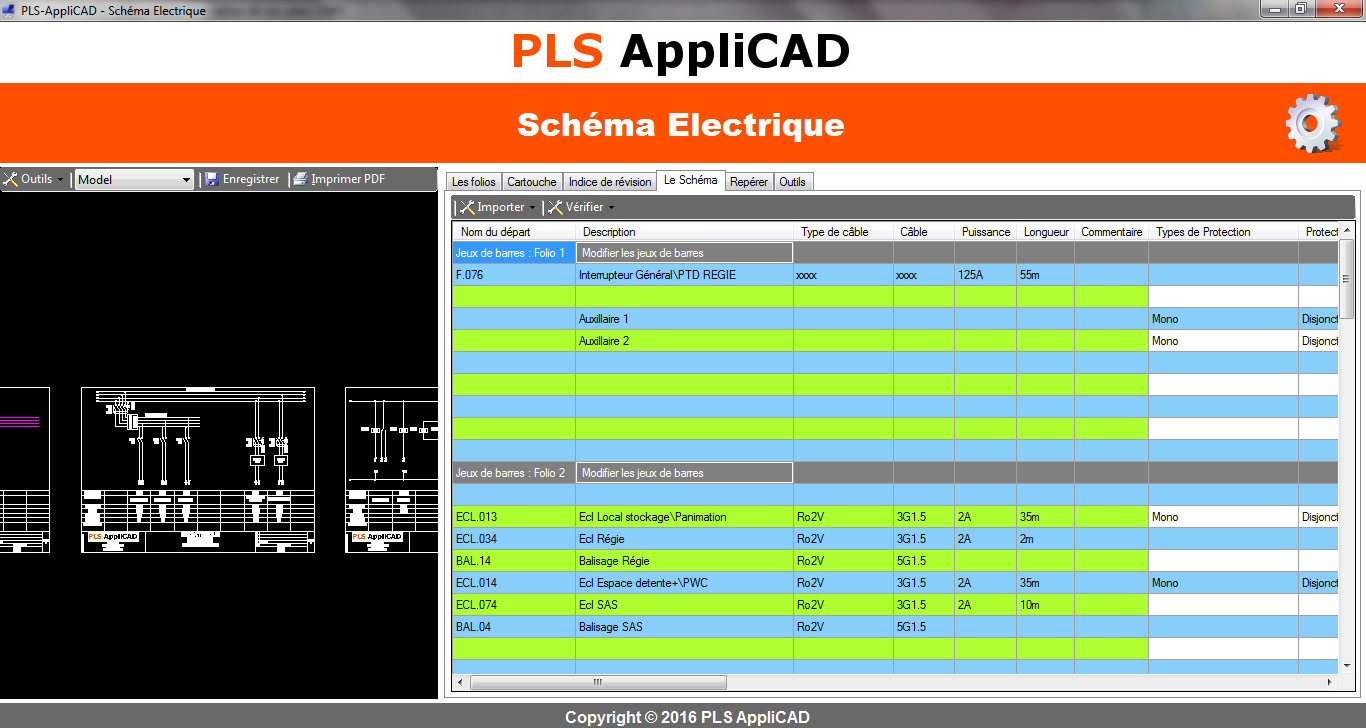The image size is (1366, 728).
Task: Click Modifier les jeux de barres for Folio 2
Action: 684,473
